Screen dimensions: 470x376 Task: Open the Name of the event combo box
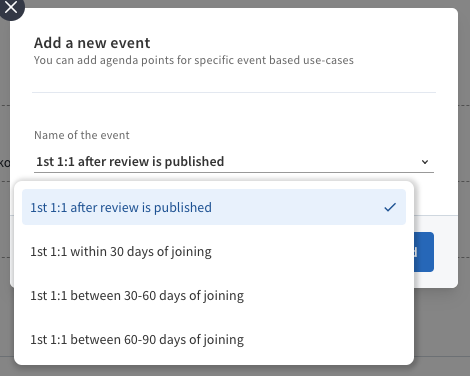pos(234,162)
